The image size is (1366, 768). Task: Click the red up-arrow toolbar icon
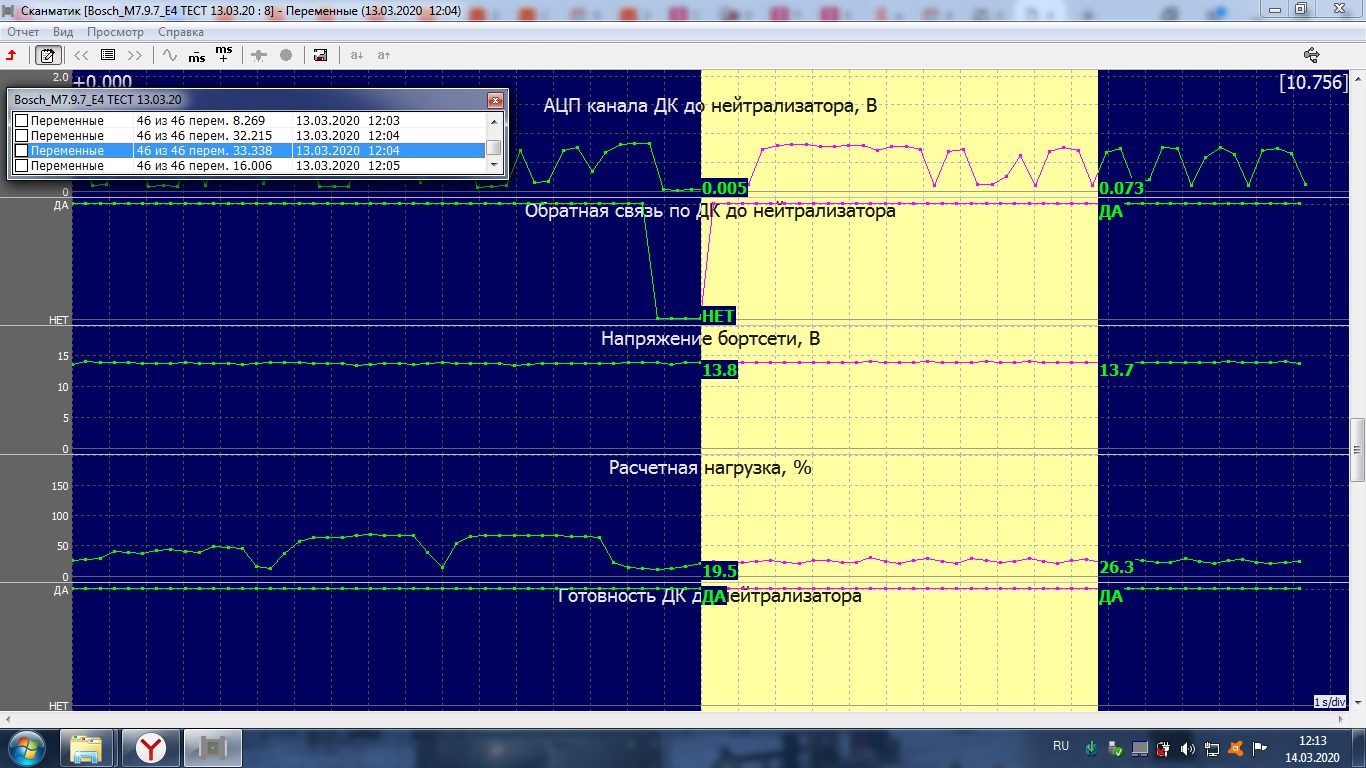click(x=11, y=55)
